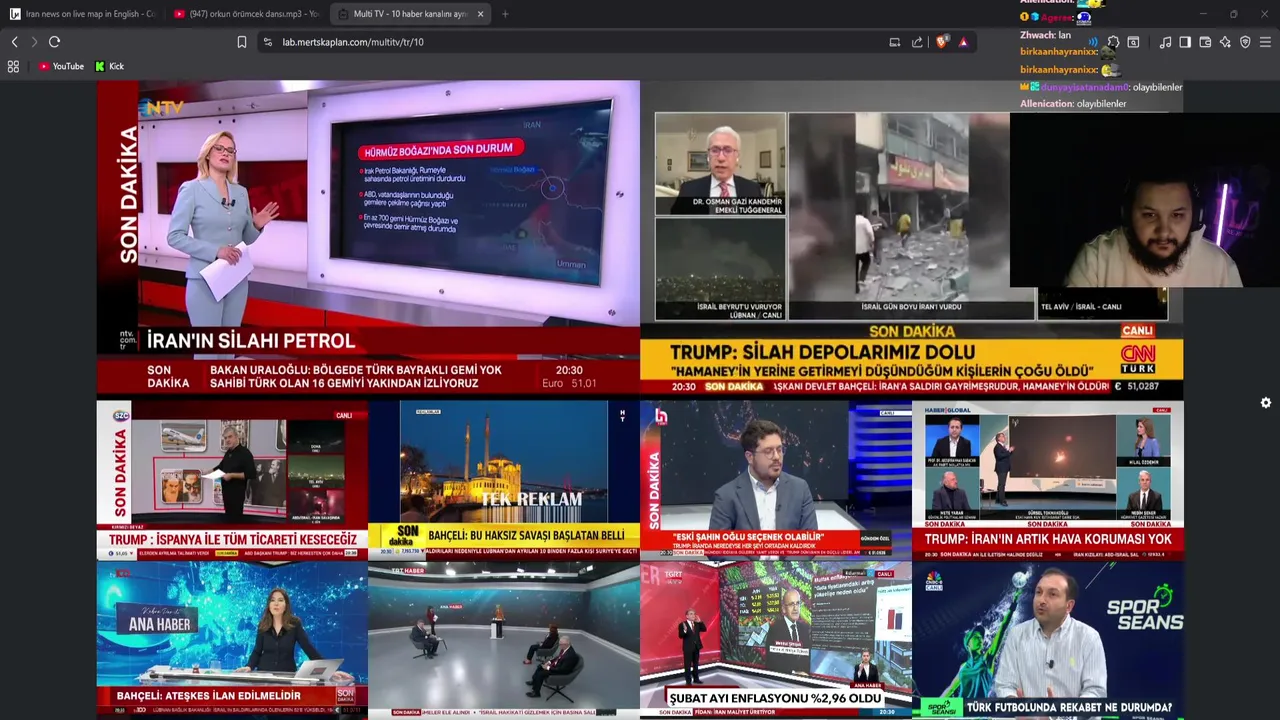
Task: Click the mosque stream labeled Tek Reklam
Action: click(504, 480)
